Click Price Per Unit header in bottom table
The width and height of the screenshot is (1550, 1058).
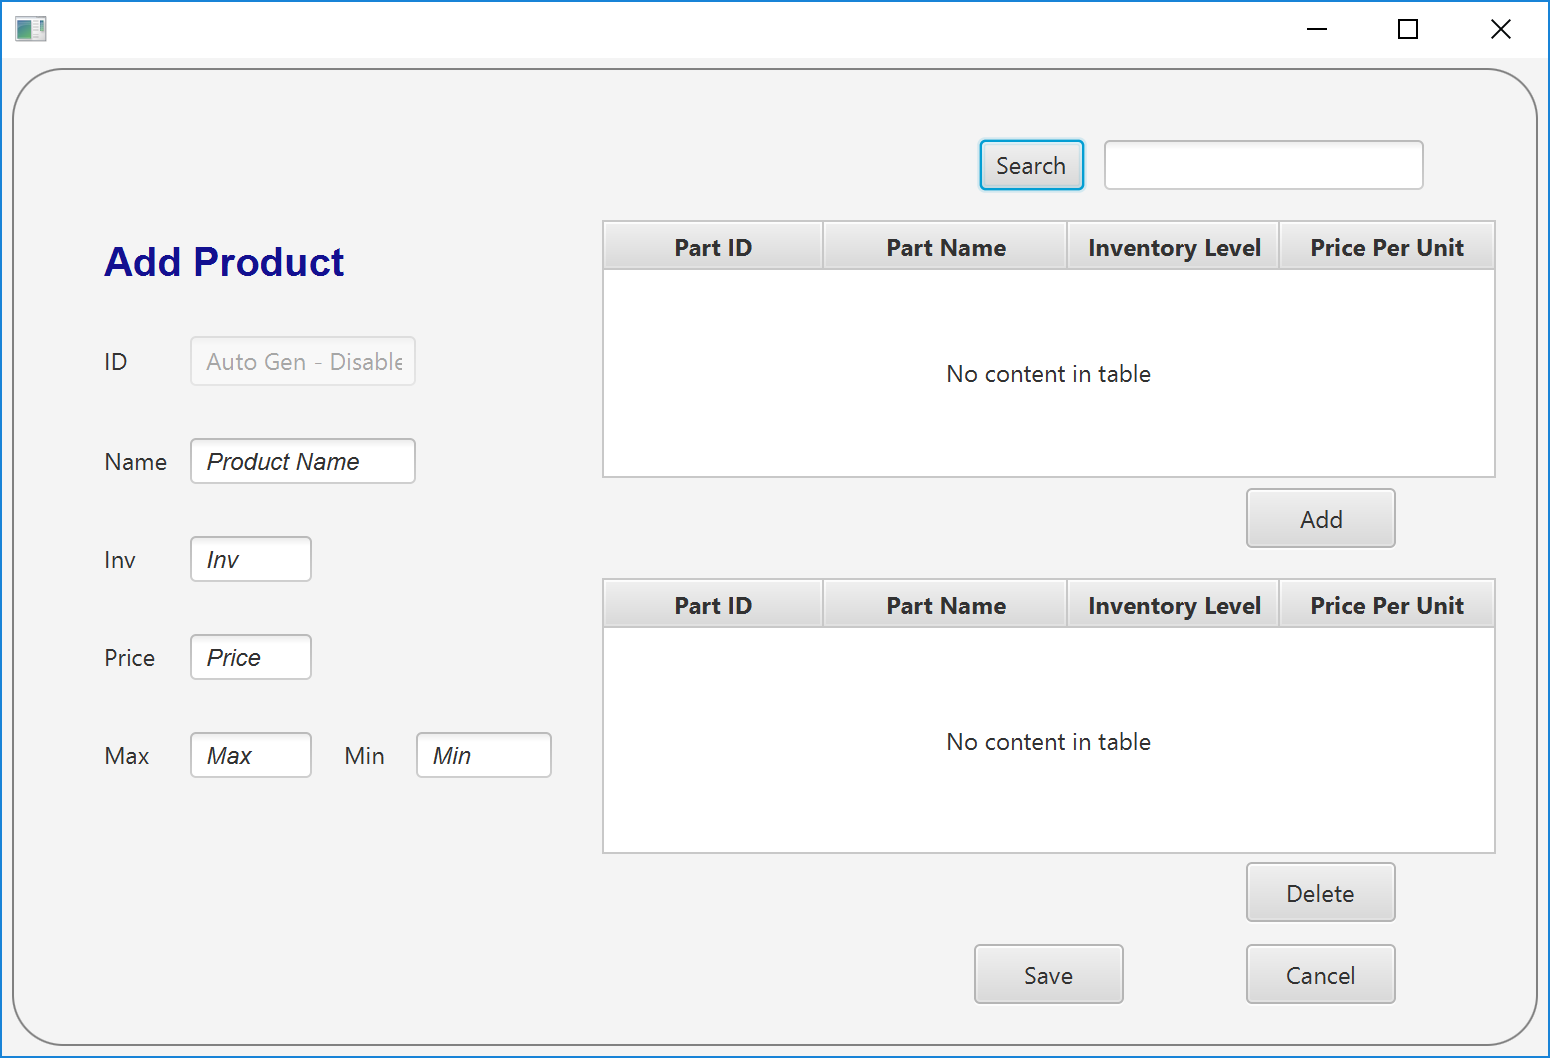pos(1387,604)
